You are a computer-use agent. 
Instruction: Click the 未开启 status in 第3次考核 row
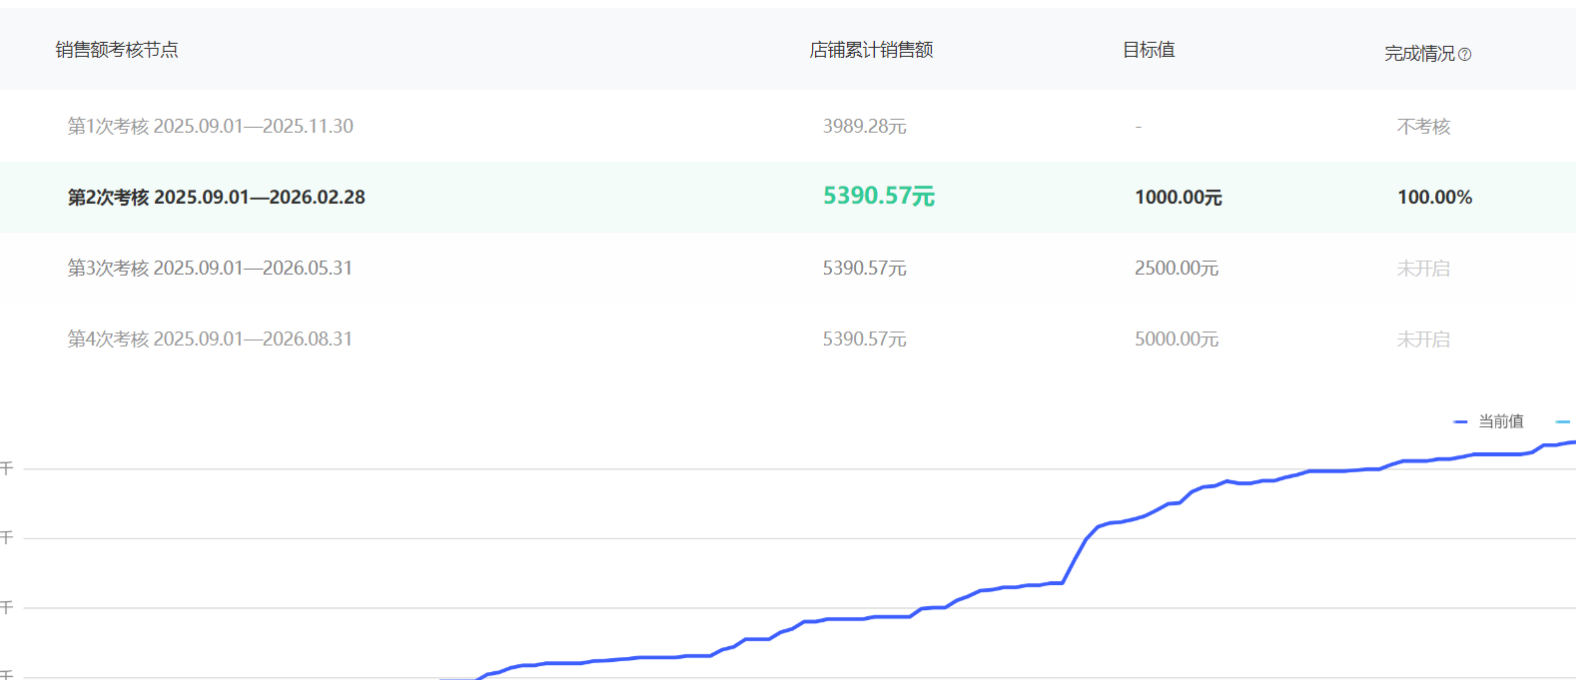[x=1423, y=268]
